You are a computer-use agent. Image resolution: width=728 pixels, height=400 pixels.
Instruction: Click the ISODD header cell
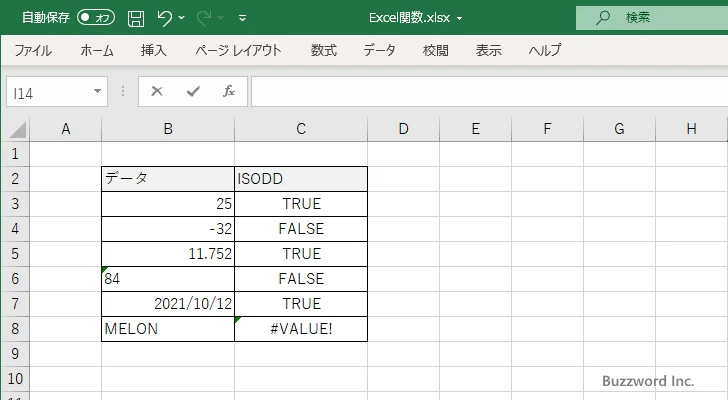tap(301, 179)
